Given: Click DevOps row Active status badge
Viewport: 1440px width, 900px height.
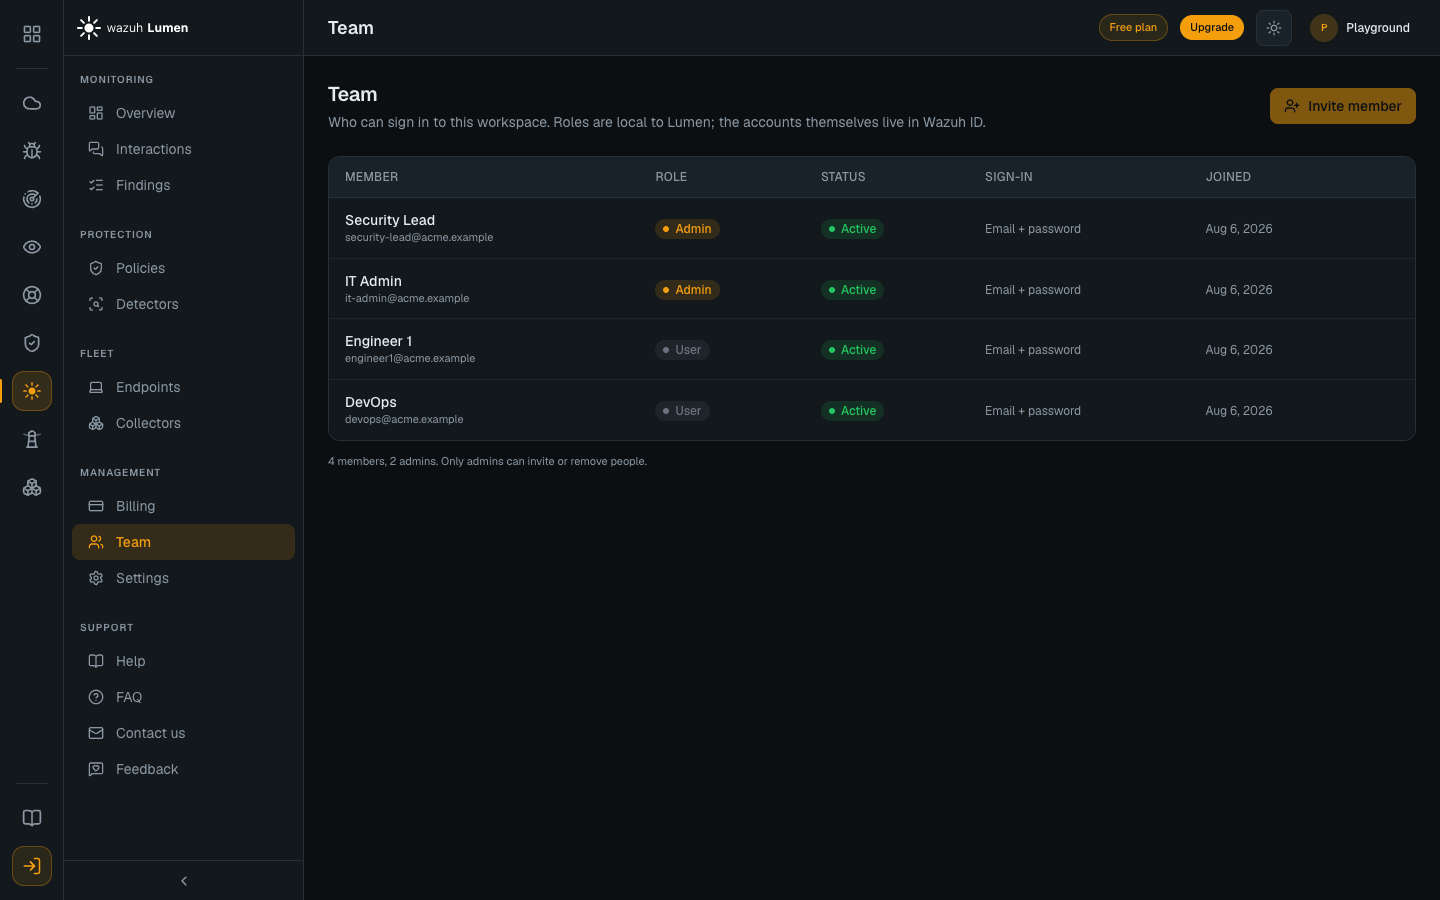Looking at the screenshot, I should point(852,411).
